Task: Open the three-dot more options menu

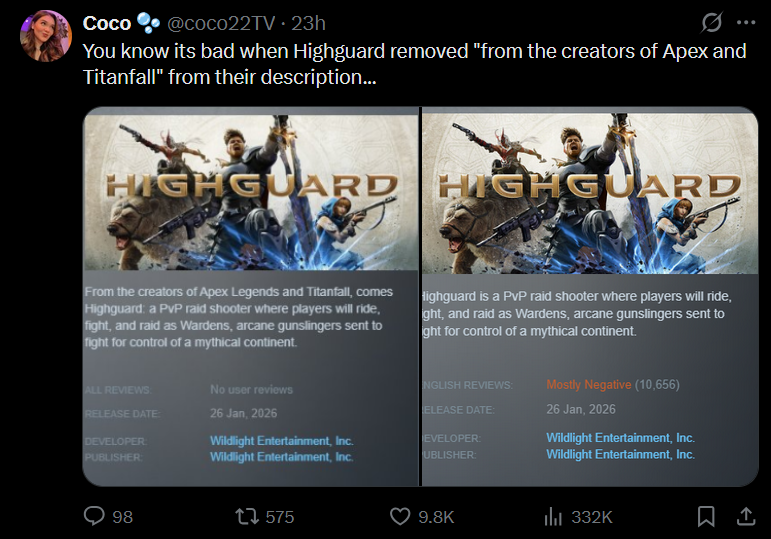Action: (x=746, y=22)
